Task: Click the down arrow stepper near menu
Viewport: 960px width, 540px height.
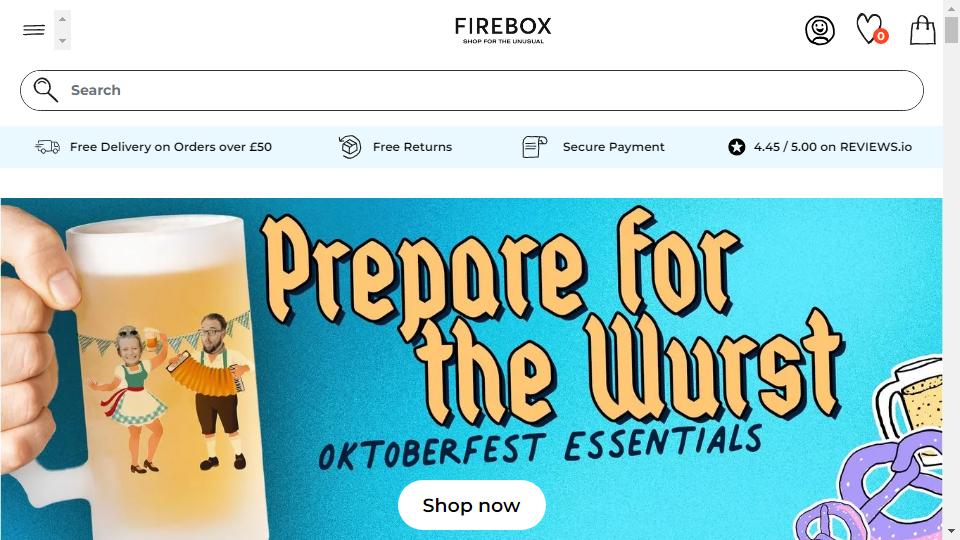Action: pyautogui.click(x=62, y=41)
